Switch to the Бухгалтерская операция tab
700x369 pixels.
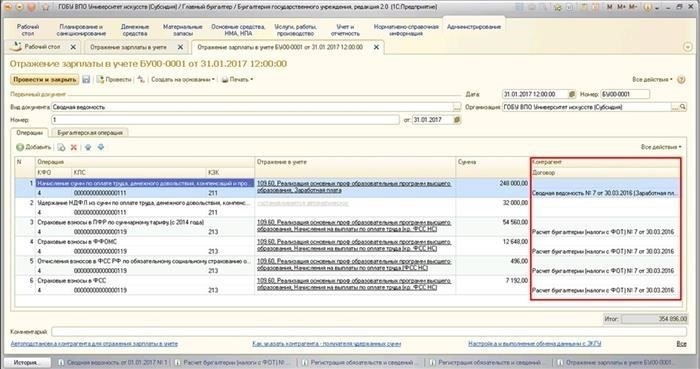pos(90,133)
